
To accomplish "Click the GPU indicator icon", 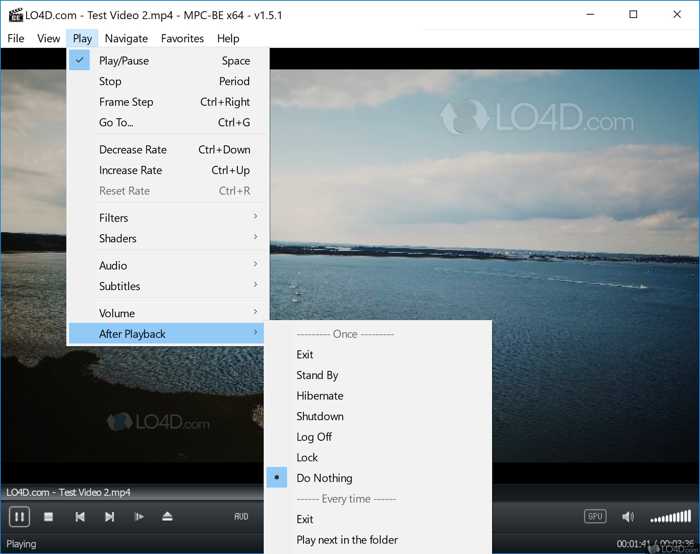I will tap(595, 517).
